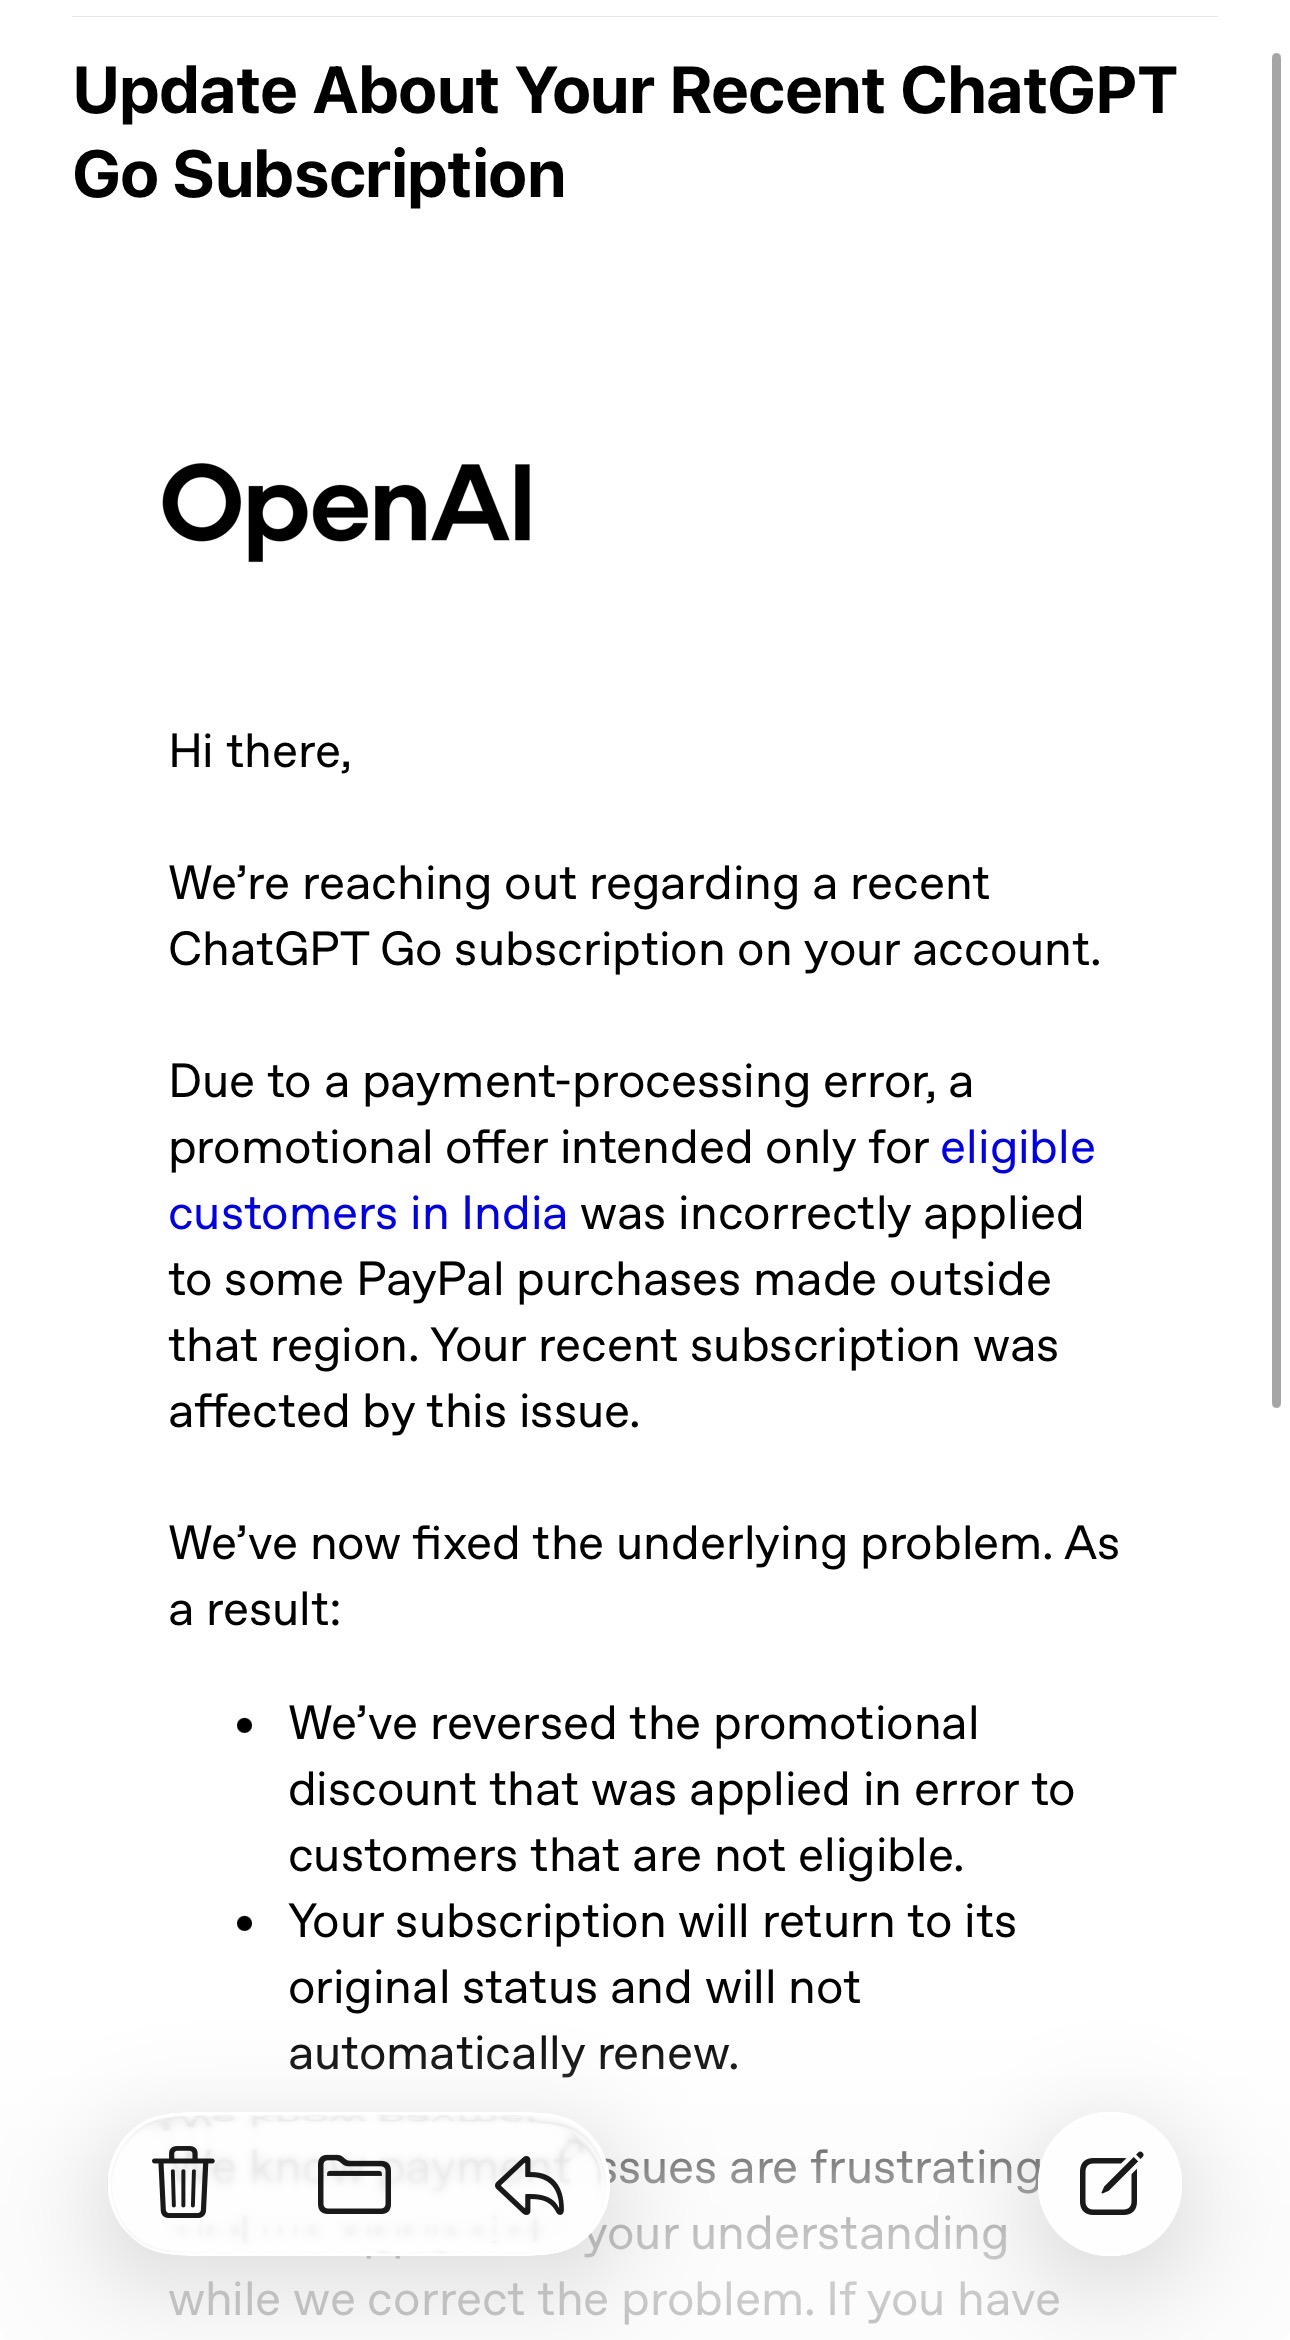Tap the sentence "affected by this issue."

pos(404,1412)
